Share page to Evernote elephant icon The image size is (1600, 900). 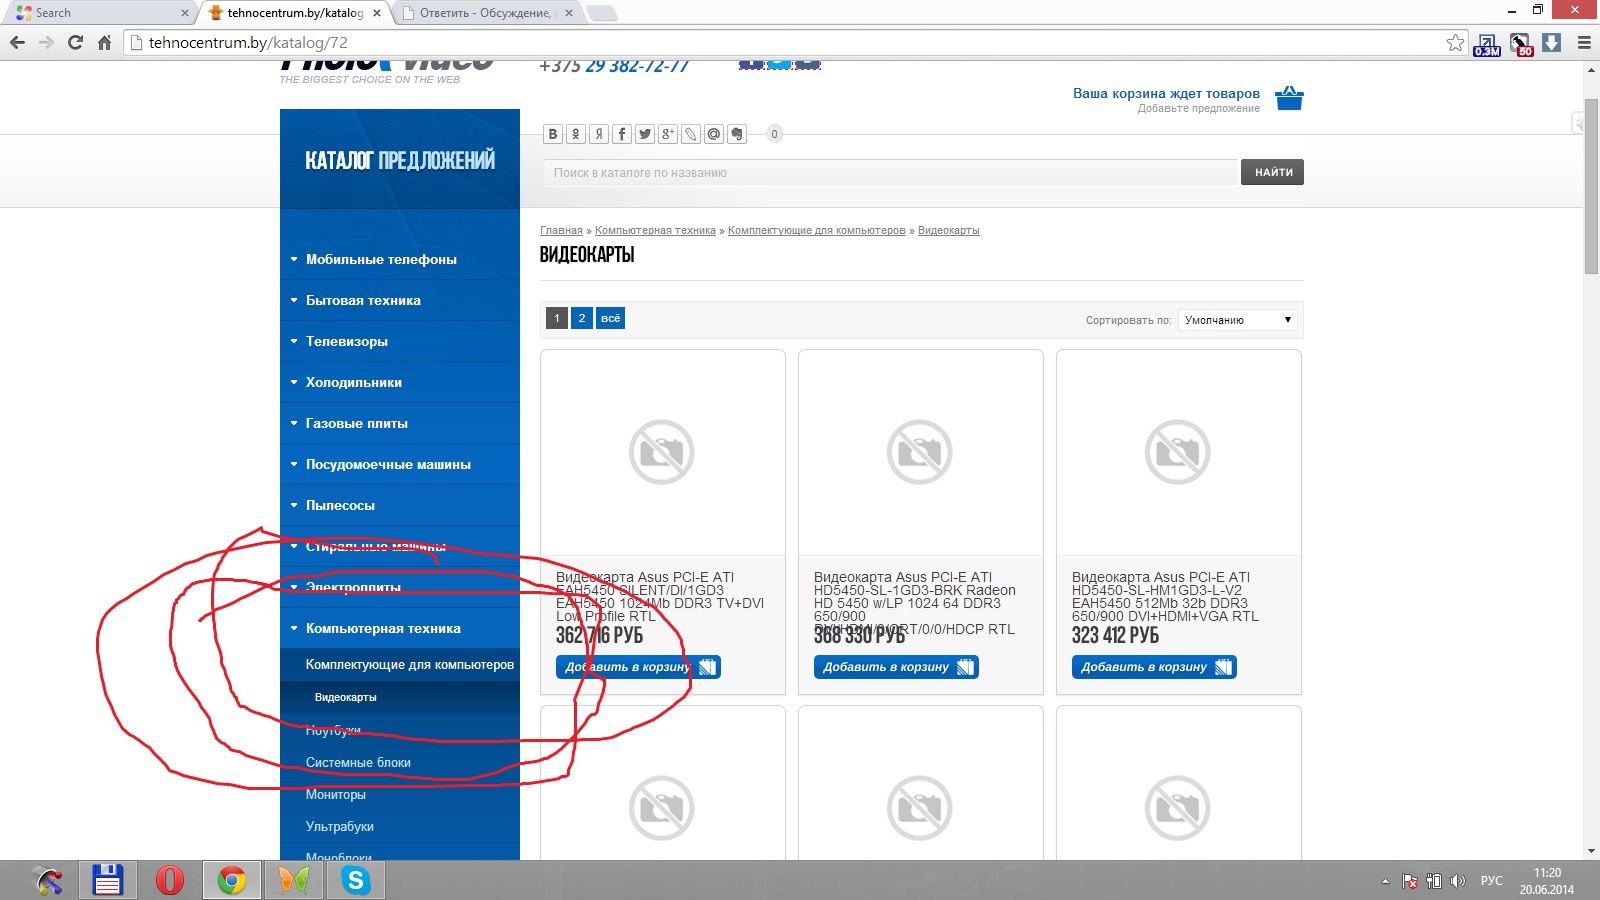coord(737,134)
